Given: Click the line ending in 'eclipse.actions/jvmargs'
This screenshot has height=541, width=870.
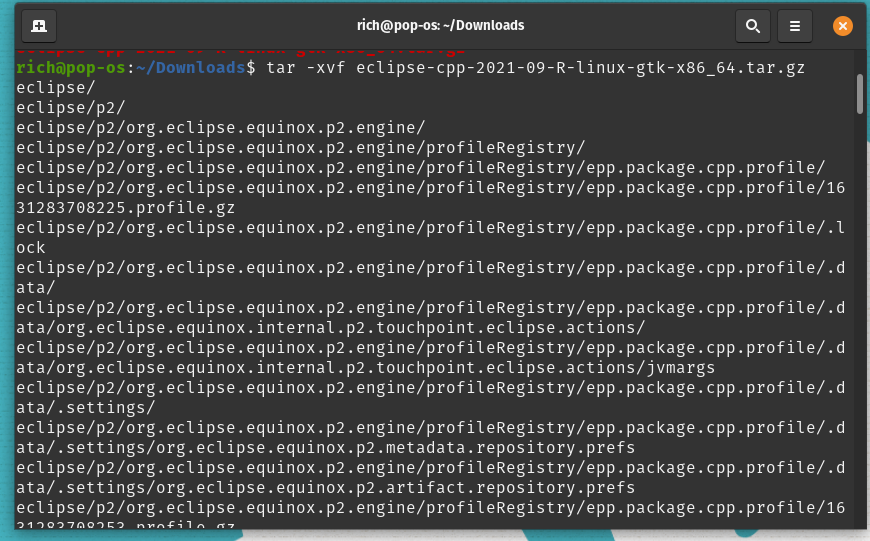Looking at the screenshot, I should [x=365, y=368].
